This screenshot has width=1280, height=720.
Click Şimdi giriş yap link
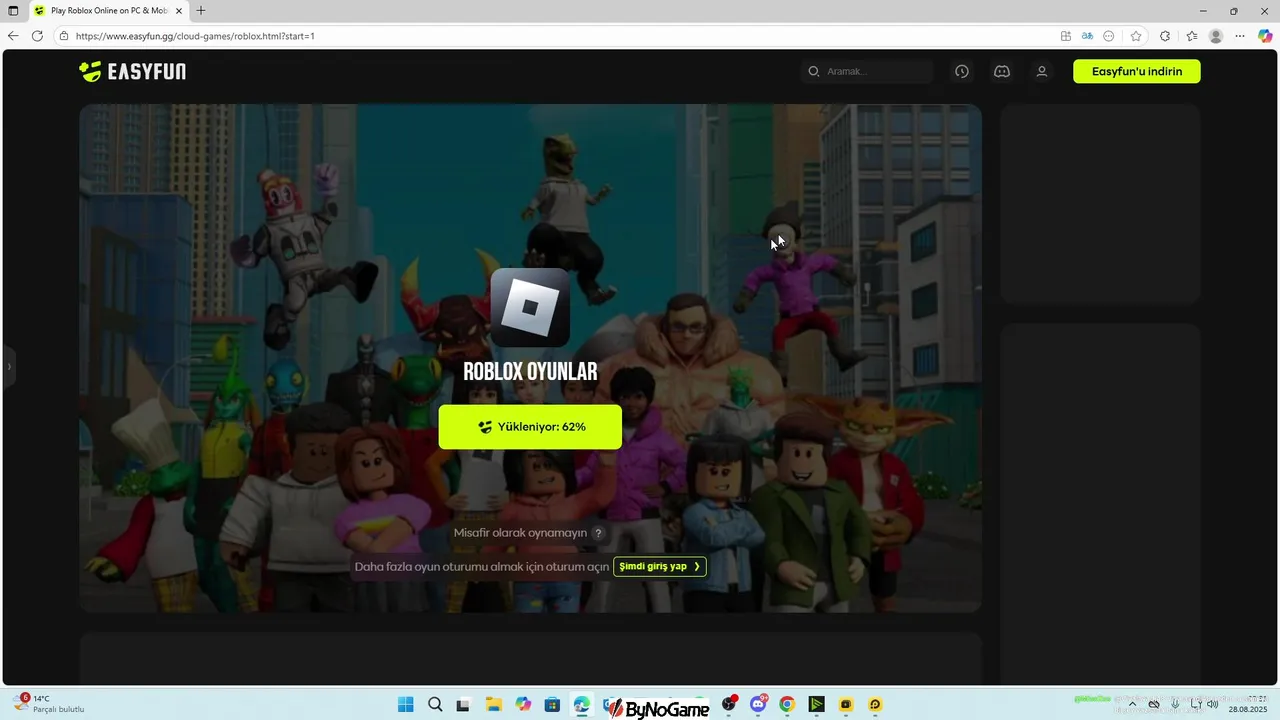(x=659, y=566)
